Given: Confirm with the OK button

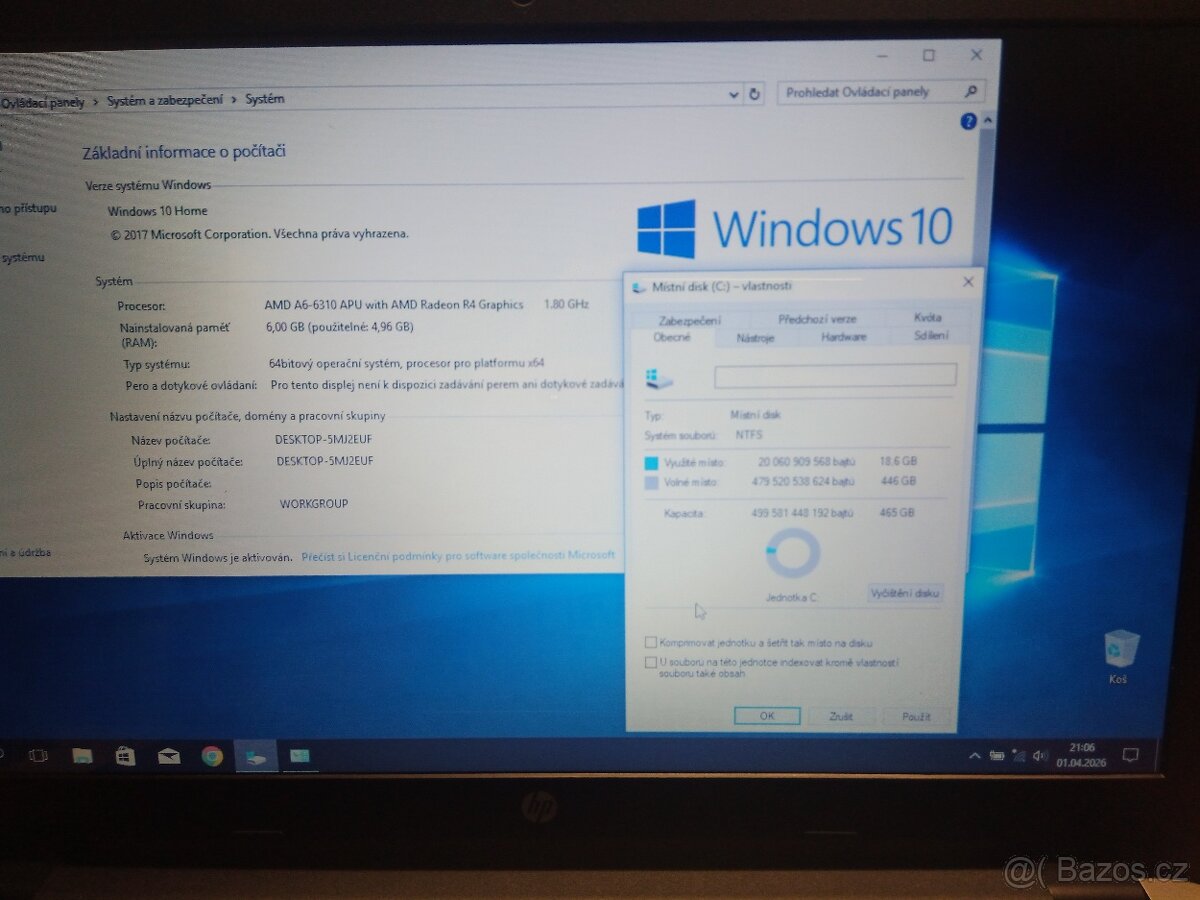Looking at the screenshot, I should [767, 716].
